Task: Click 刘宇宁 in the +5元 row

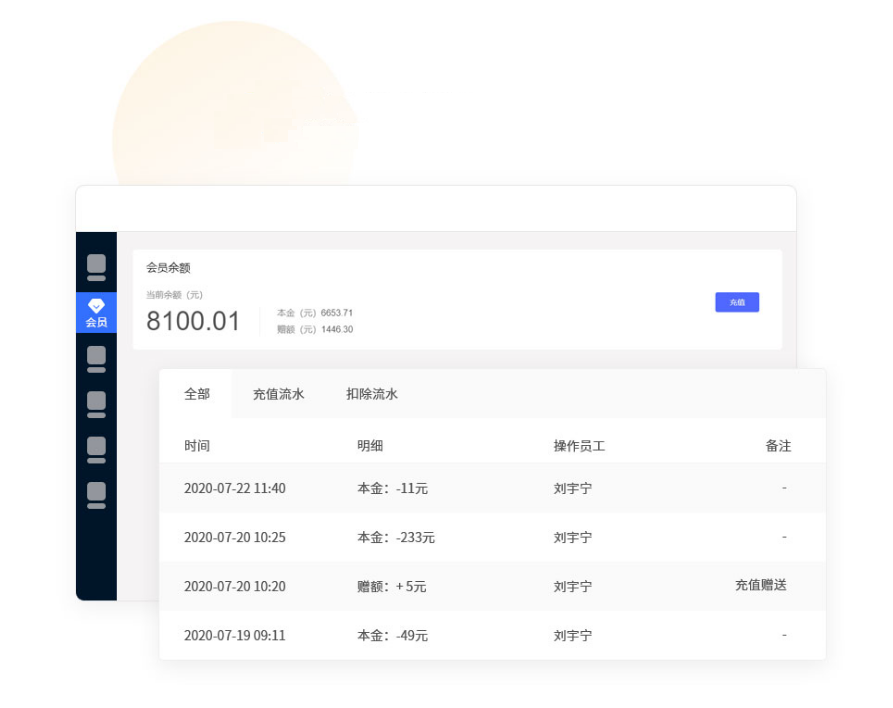Action: 573,586
